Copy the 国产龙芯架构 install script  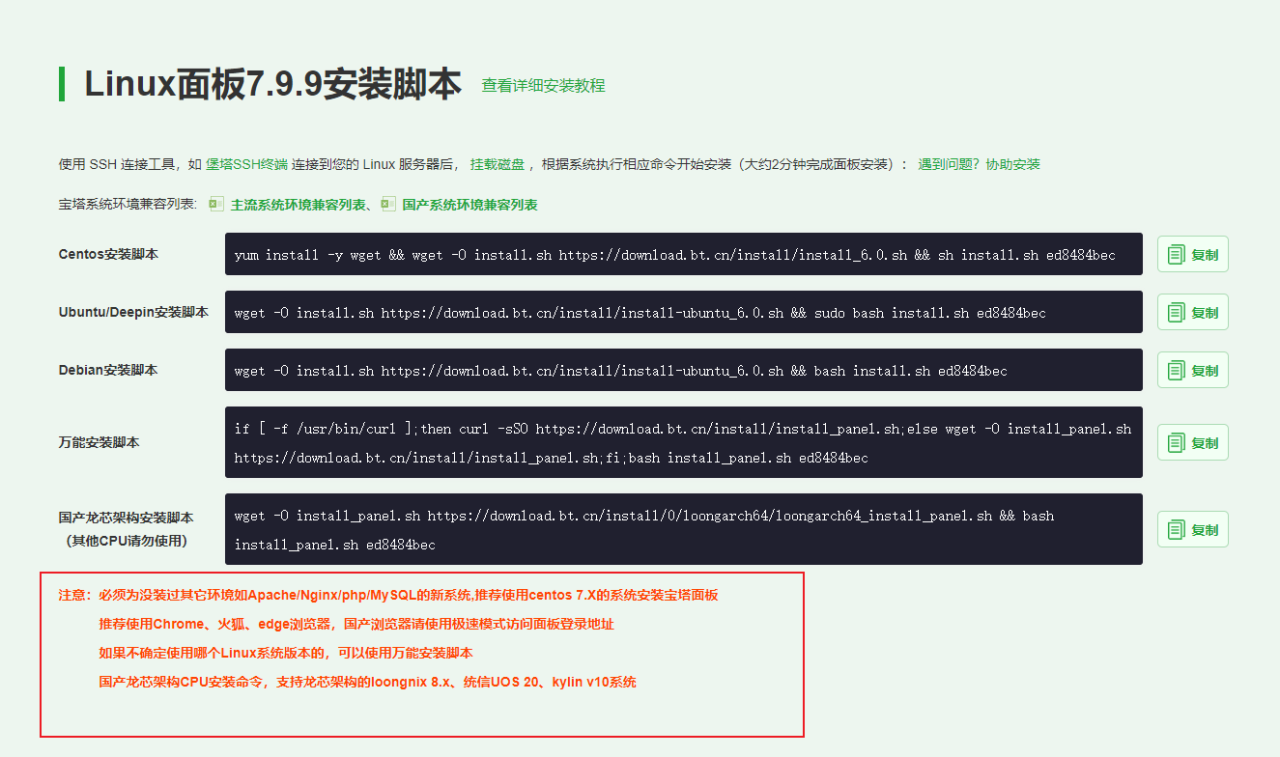pos(1192,529)
